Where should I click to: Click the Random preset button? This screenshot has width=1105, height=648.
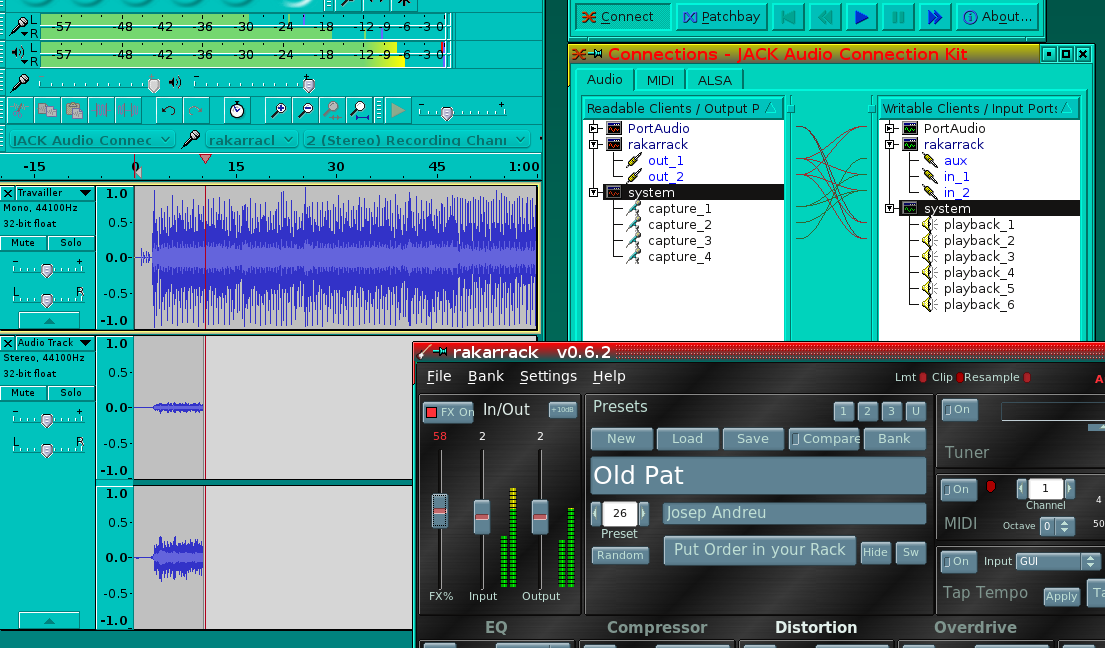620,555
